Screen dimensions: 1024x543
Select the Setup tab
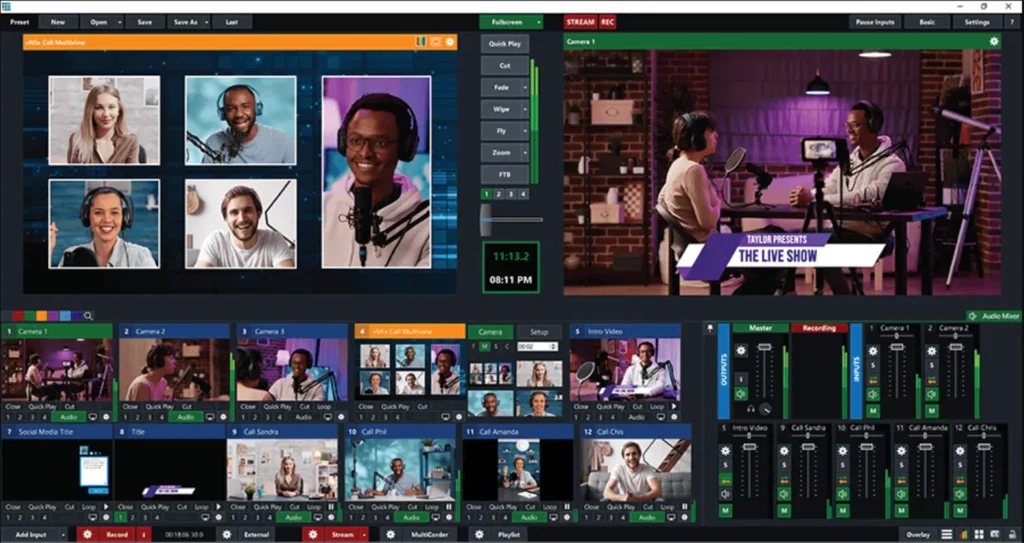[539, 332]
